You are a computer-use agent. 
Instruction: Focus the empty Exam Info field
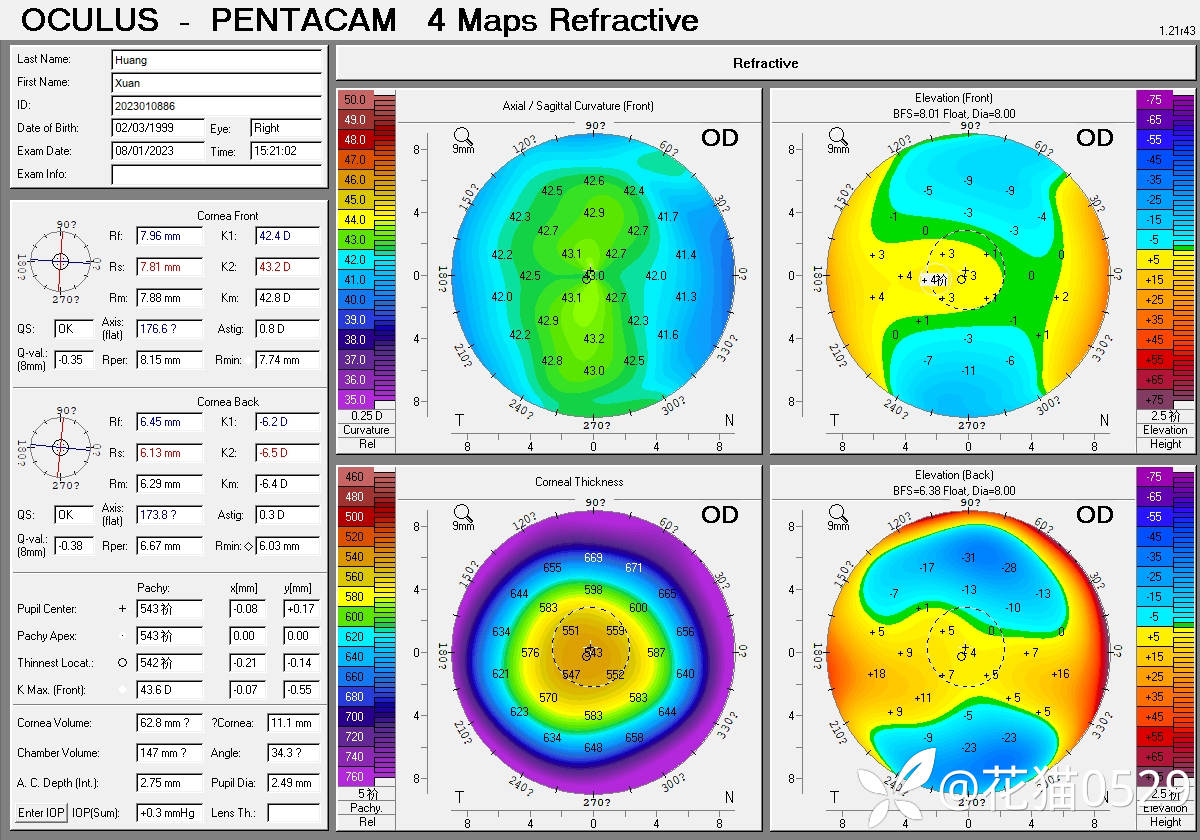click(216, 175)
